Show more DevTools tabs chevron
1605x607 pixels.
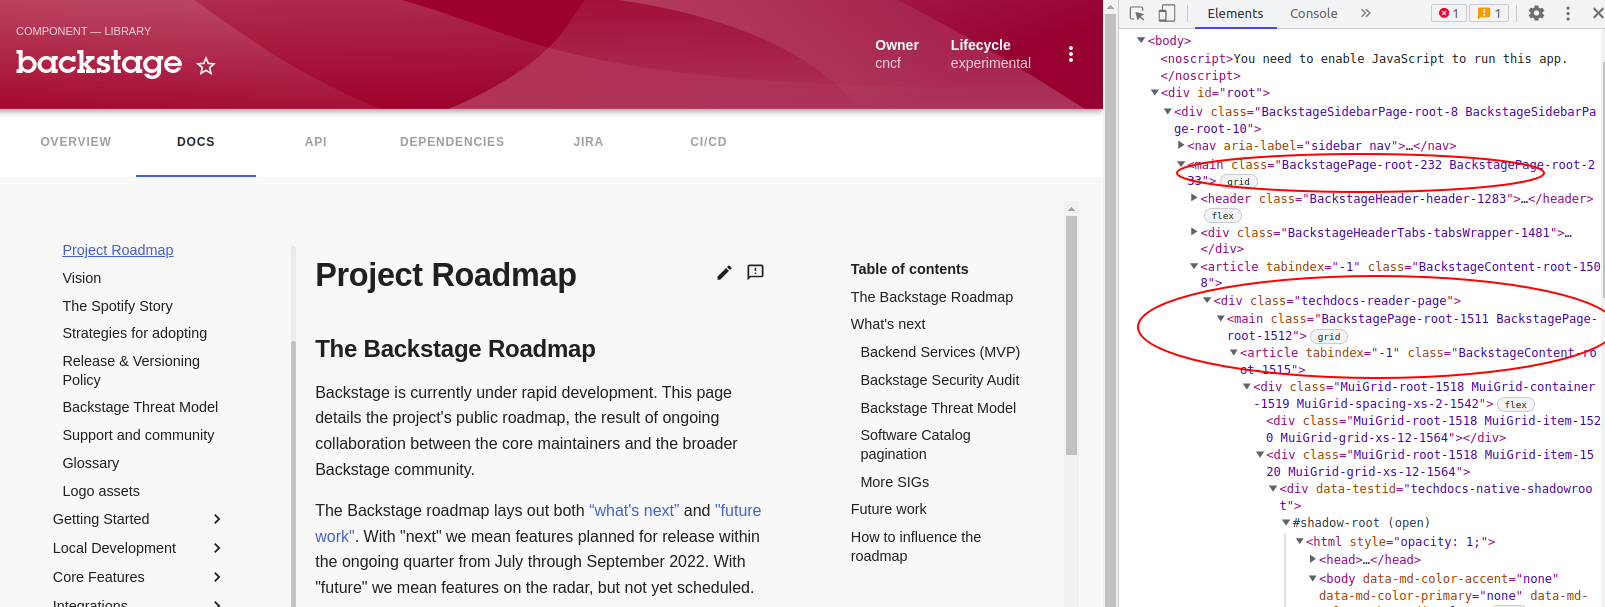click(x=1366, y=13)
